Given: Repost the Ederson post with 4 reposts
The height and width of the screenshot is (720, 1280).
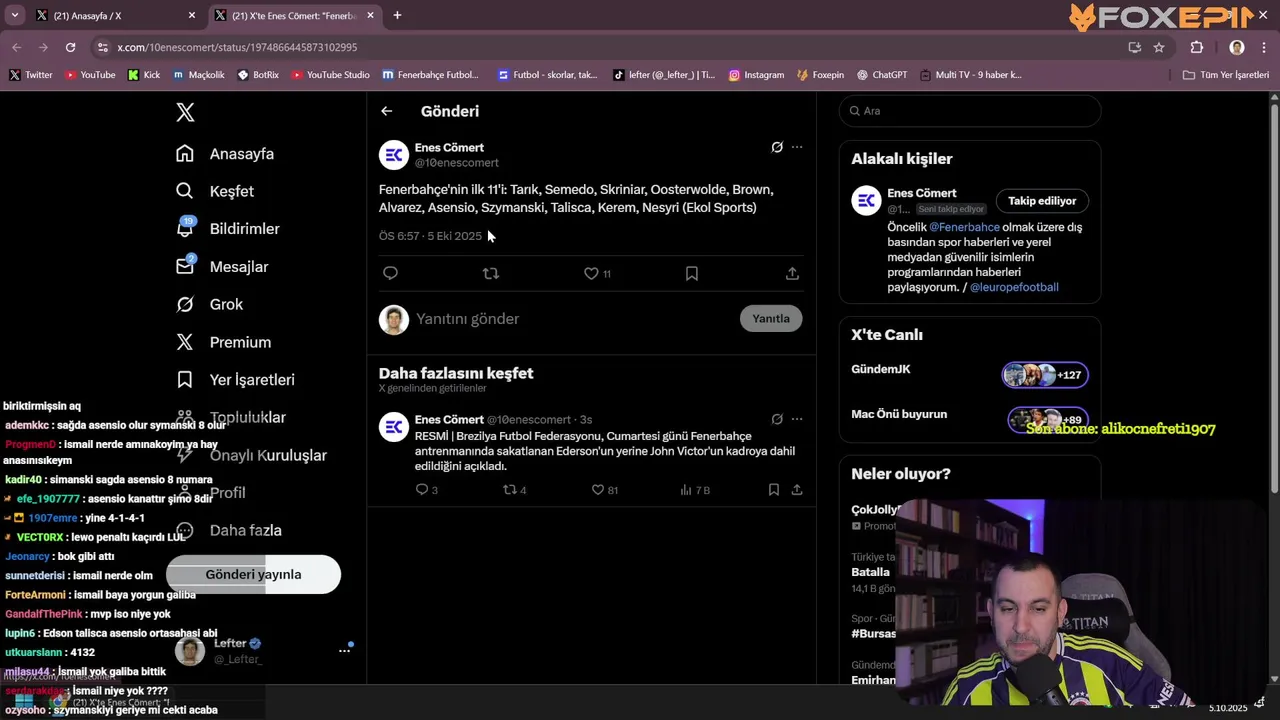Looking at the screenshot, I should (514, 490).
